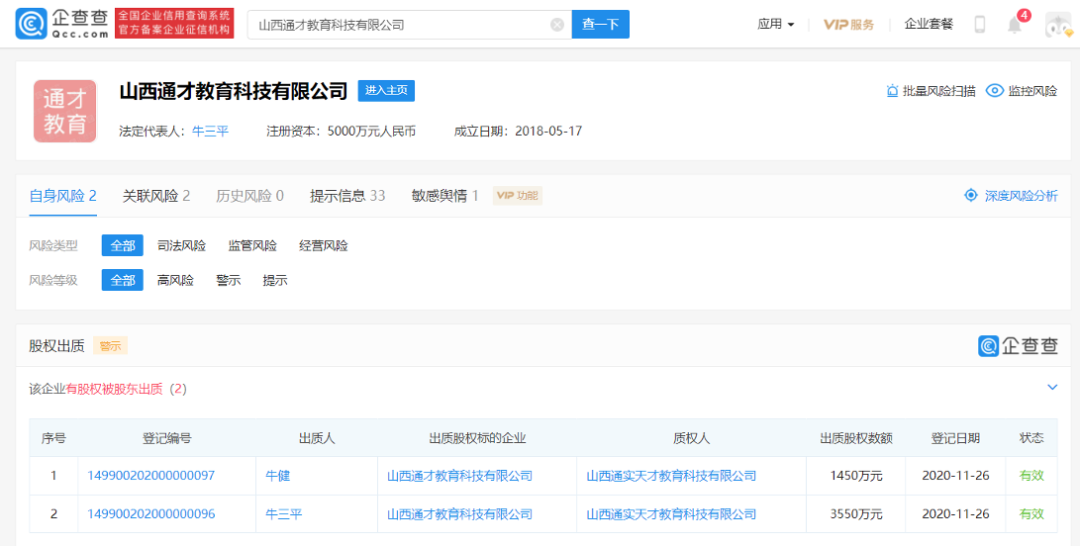Click the company name search input field
Image resolution: width=1080 pixels, height=546 pixels.
[400, 25]
